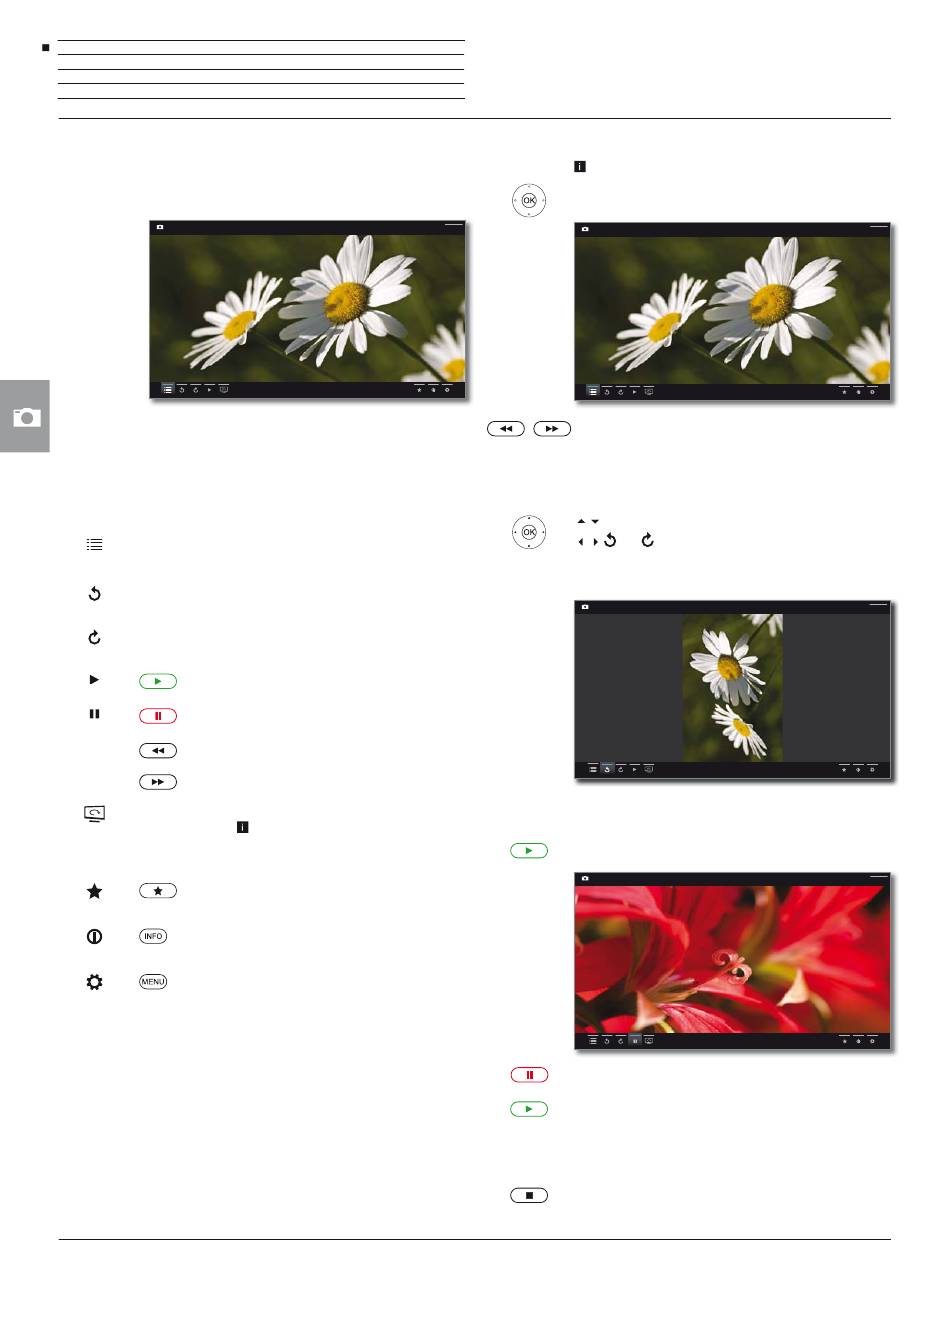This screenshot has height=1344, width=950.
Task: Click the rotate clockwise icon in legend
Action: [x=94, y=637]
